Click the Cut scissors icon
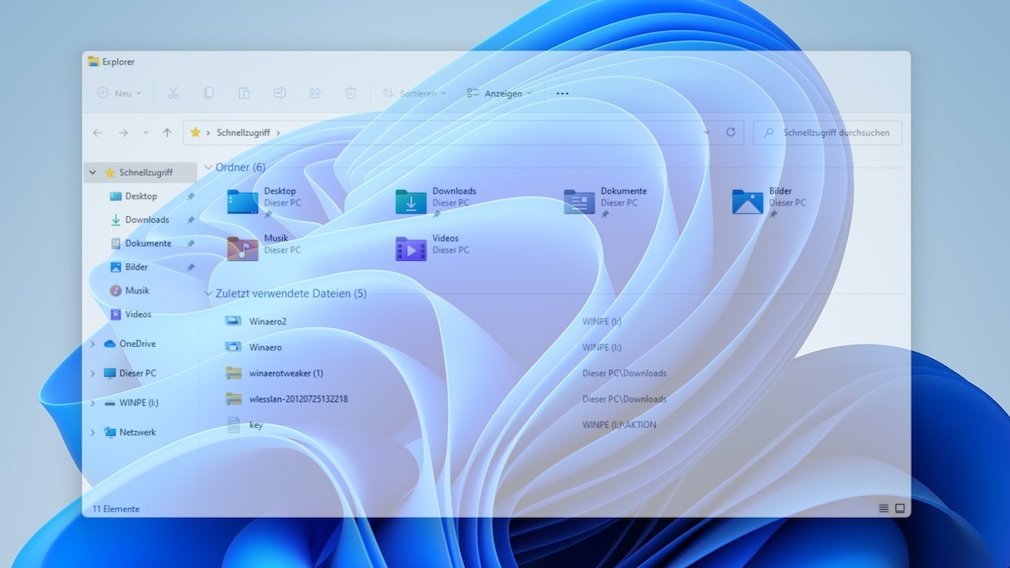Screen dimensions: 1010x568 173,93
